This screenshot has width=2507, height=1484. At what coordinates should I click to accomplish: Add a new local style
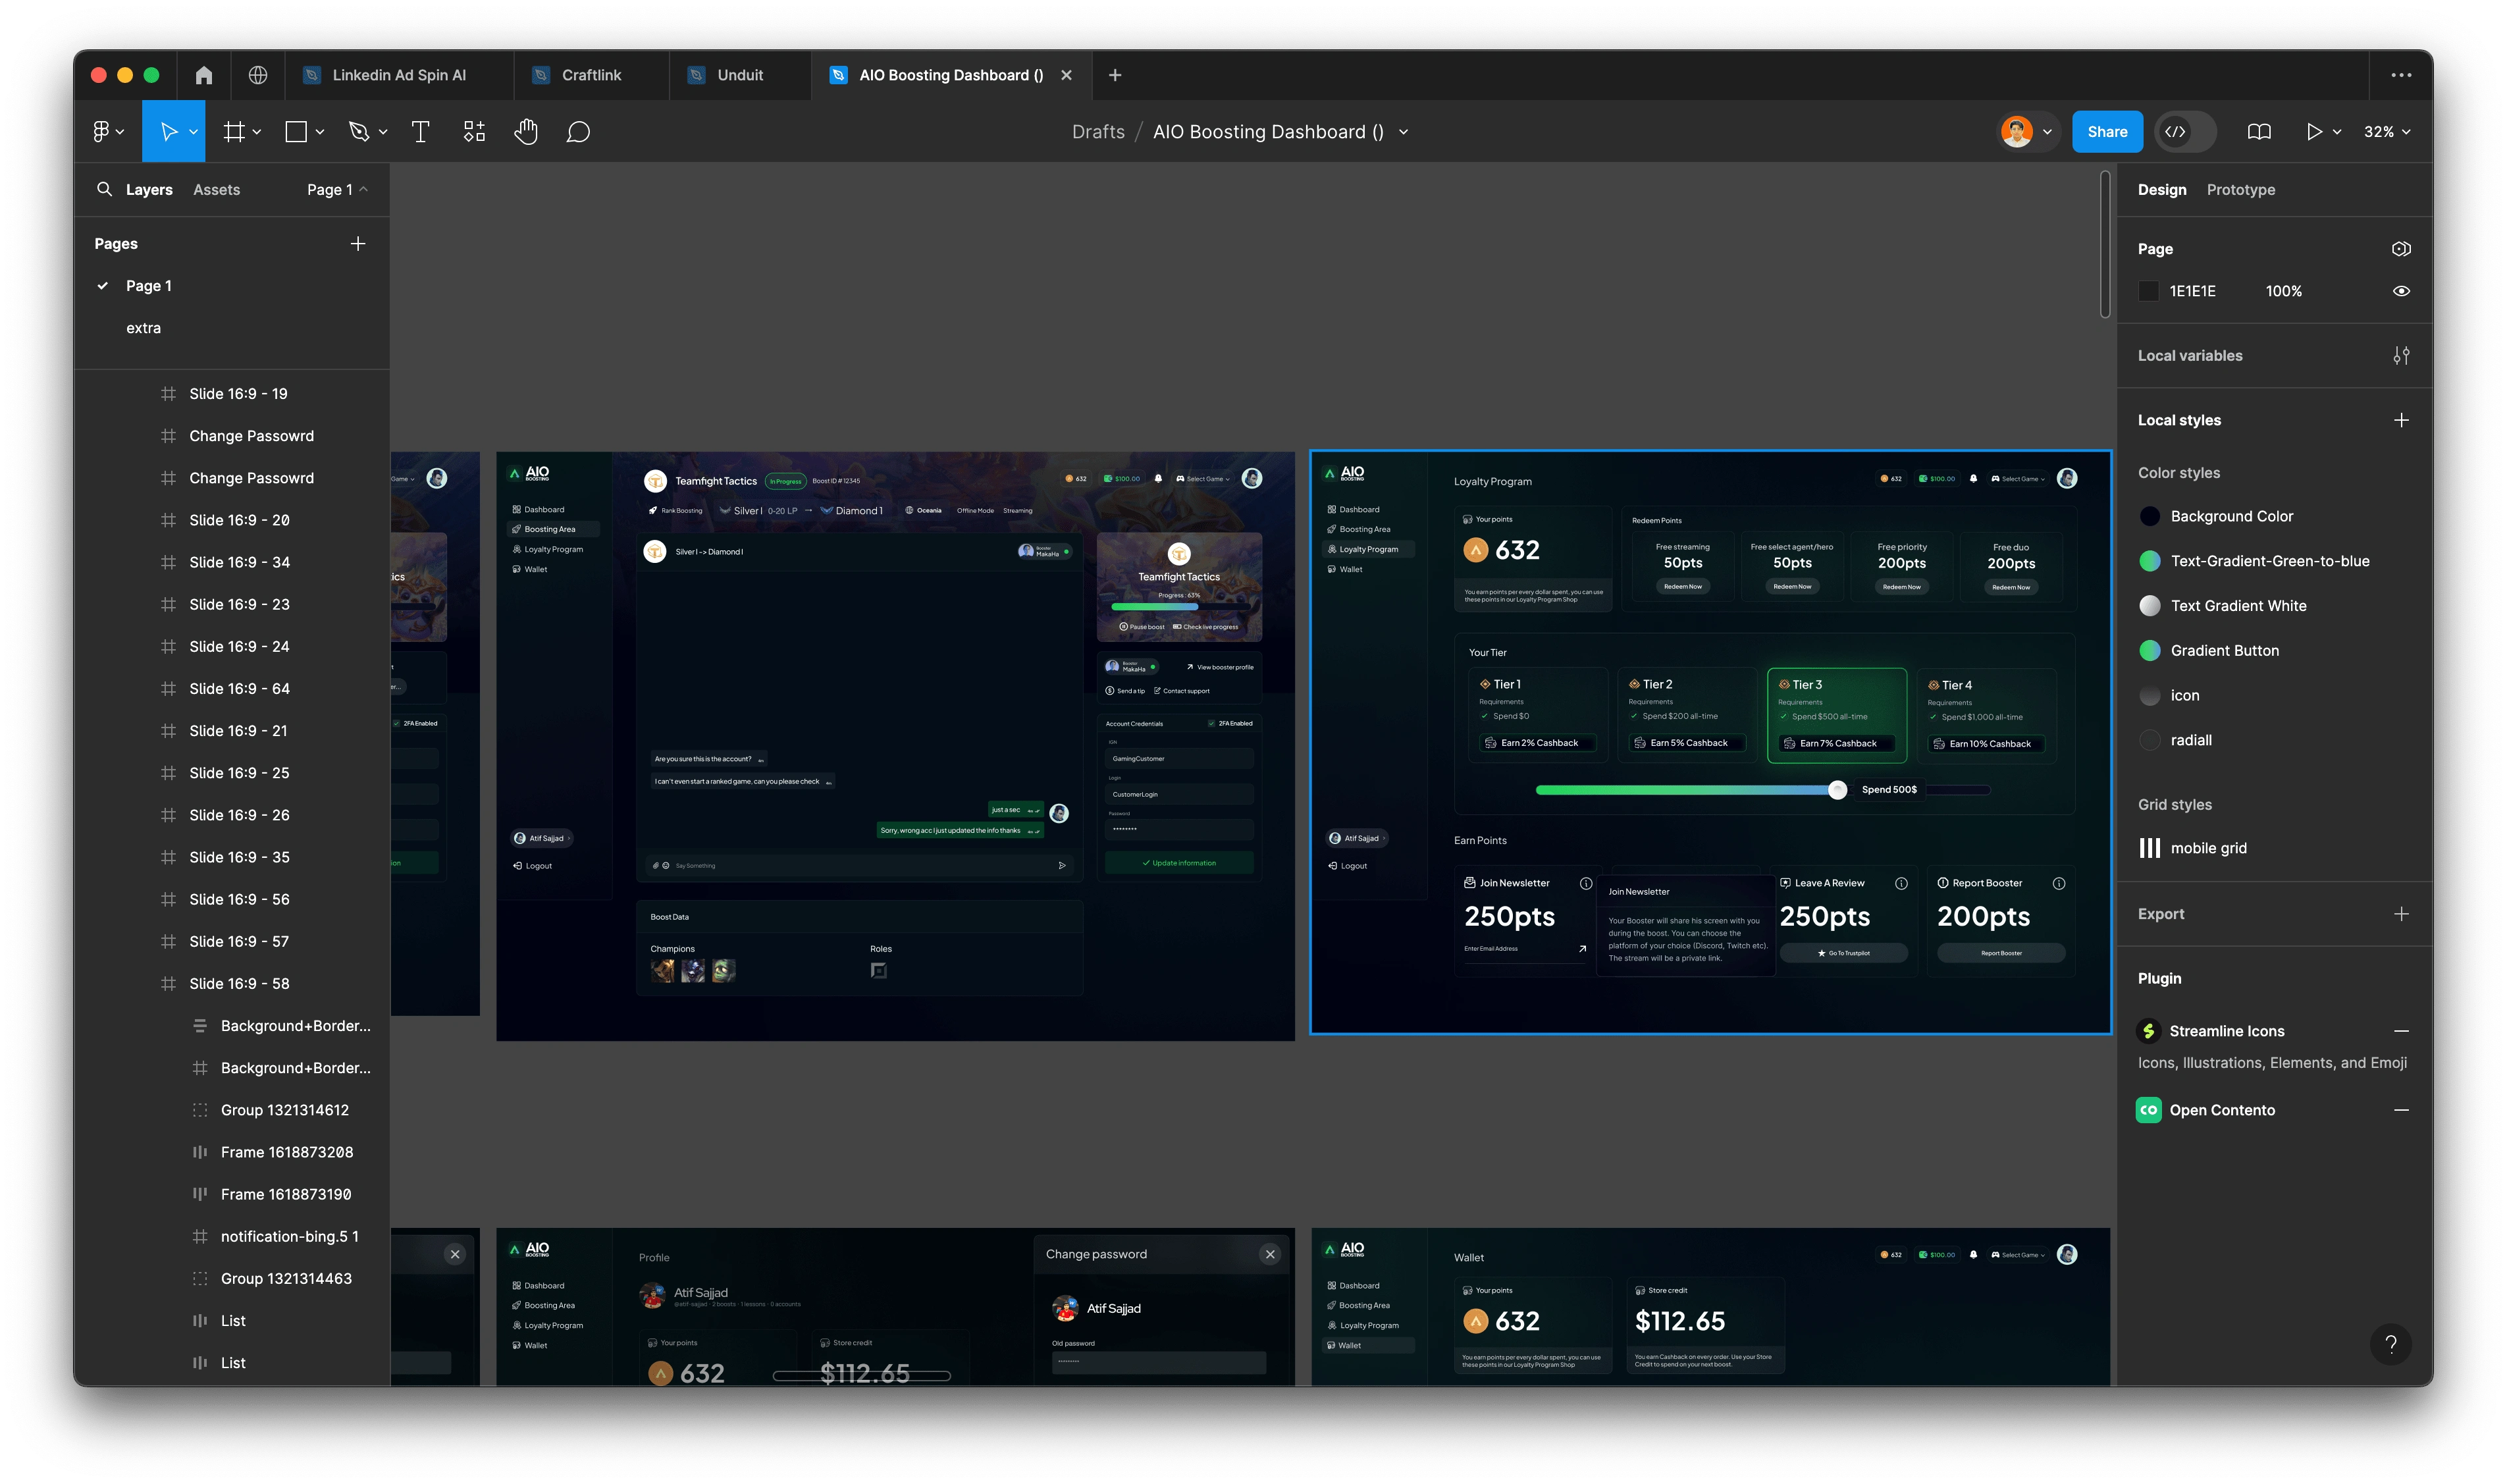point(2400,421)
